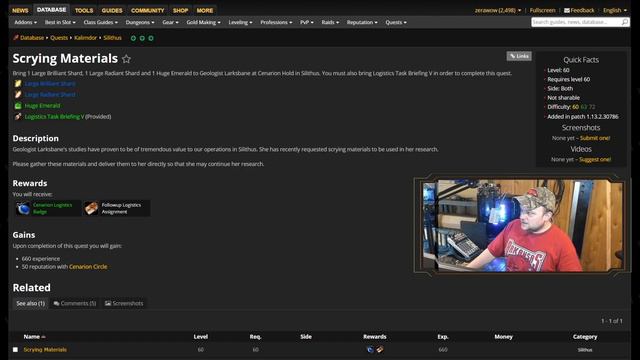Open the COMMUNITY top menu

[x=147, y=10]
